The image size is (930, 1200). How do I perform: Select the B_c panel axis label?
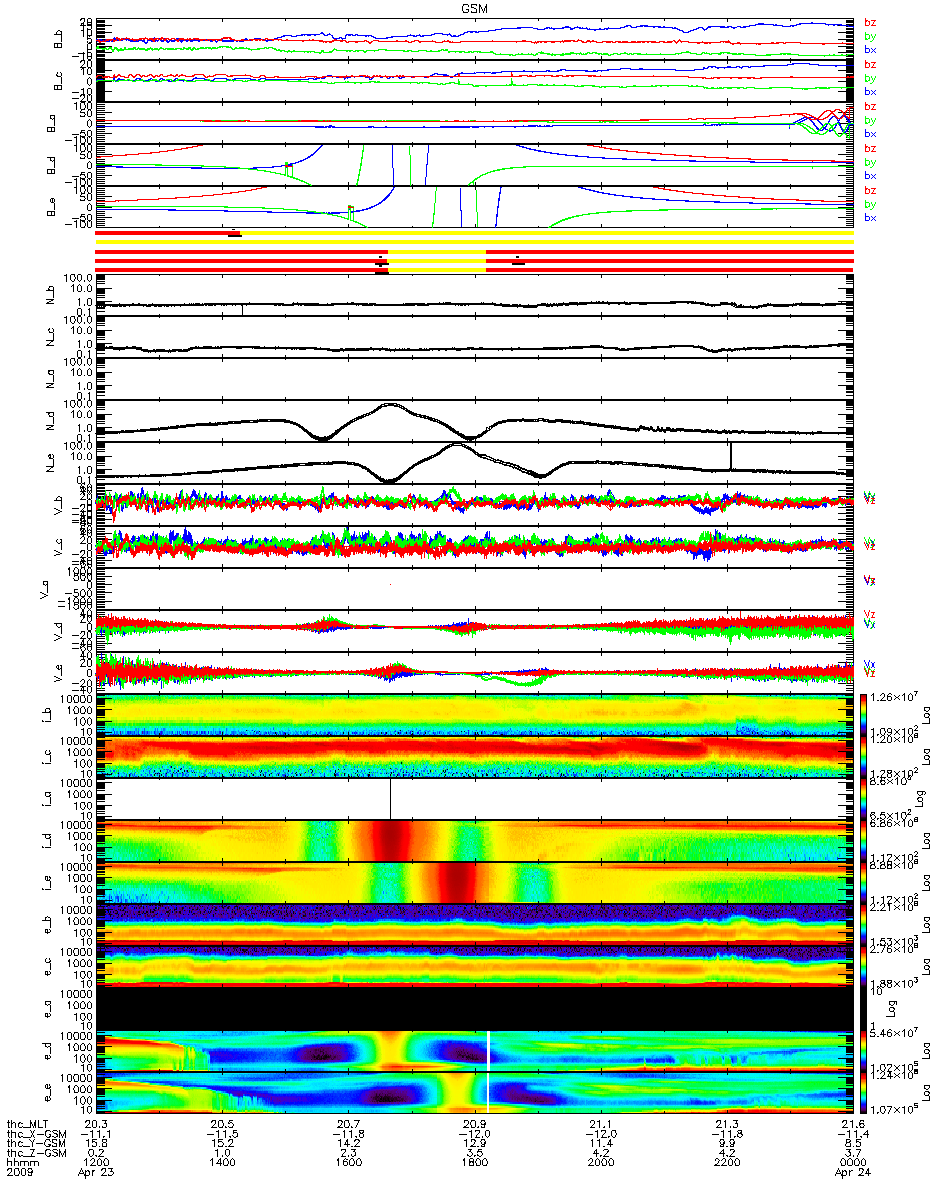[58, 82]
